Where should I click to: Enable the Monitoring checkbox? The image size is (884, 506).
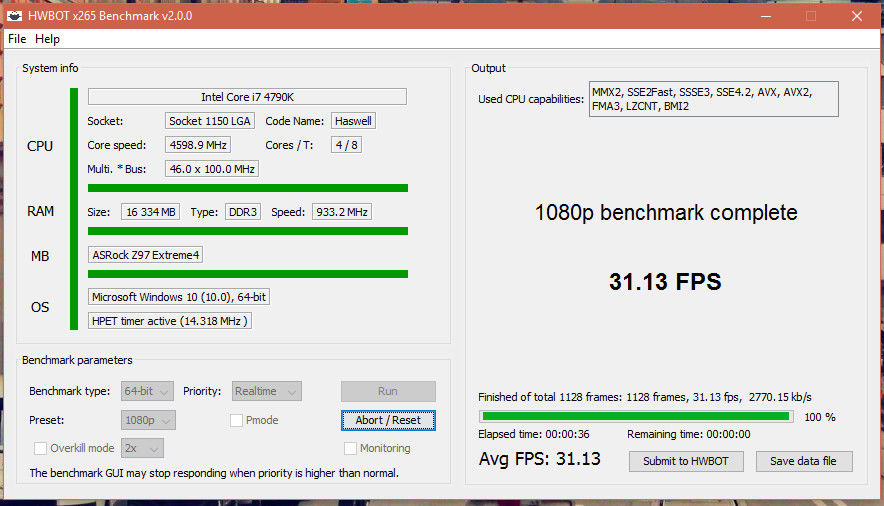coord(350,448)
